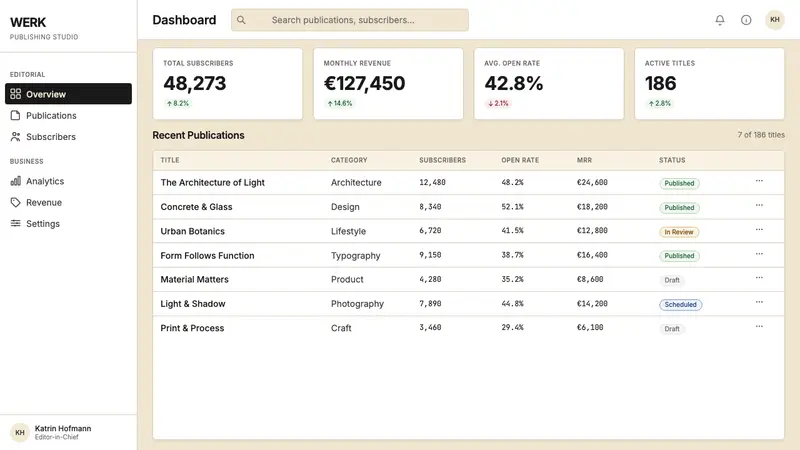Viewport: 800px width, 450px height.
Task: Click the 8.2% subscriber growth indicator
Action: [178, 103]
